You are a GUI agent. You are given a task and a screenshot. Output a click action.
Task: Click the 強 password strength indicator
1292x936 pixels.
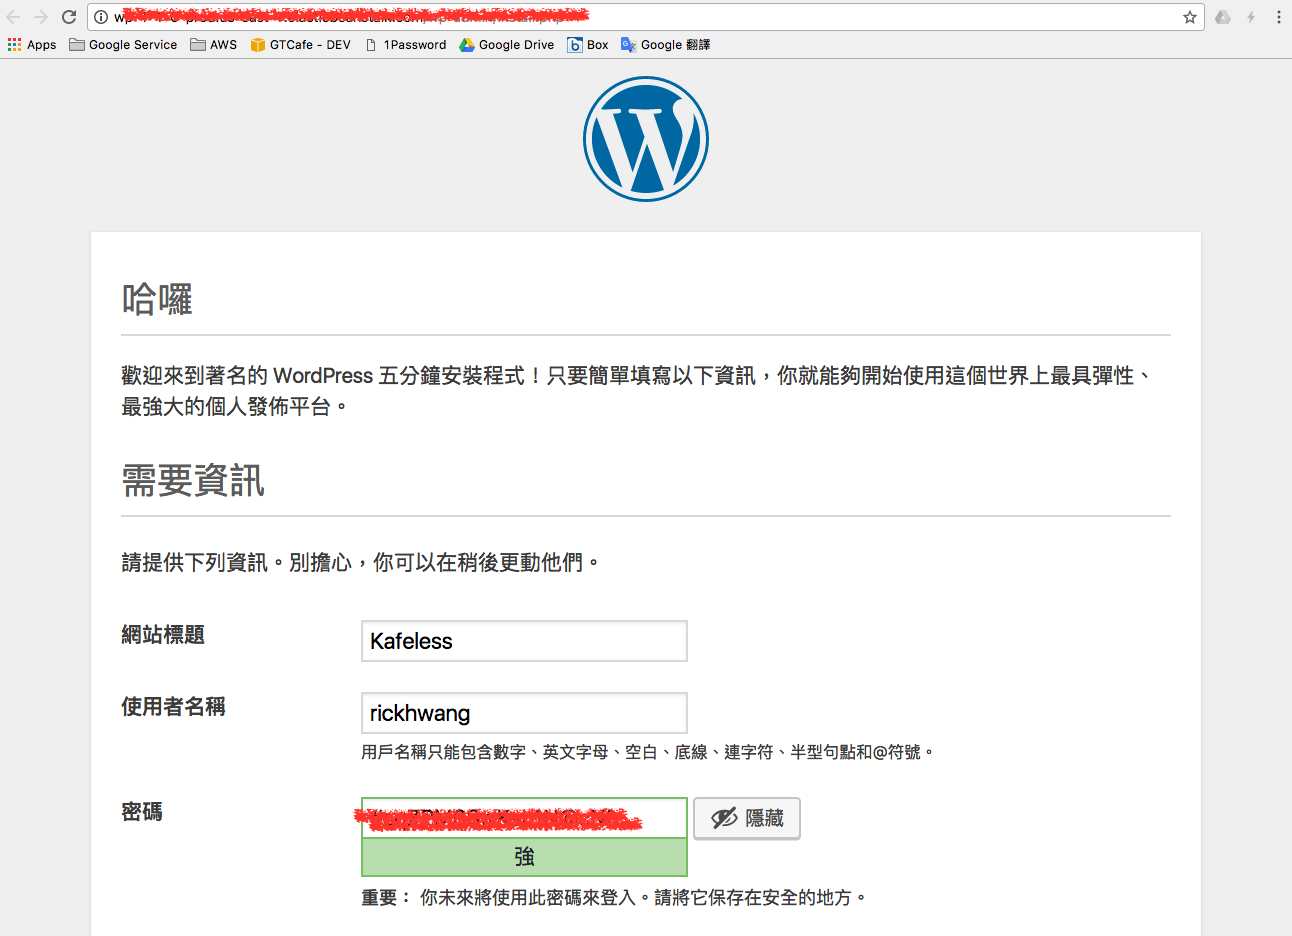pos(524,857)
